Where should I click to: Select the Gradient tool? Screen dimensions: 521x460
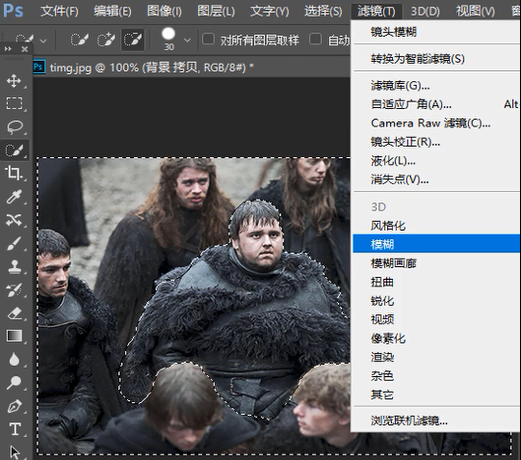[x=14, y=336]
